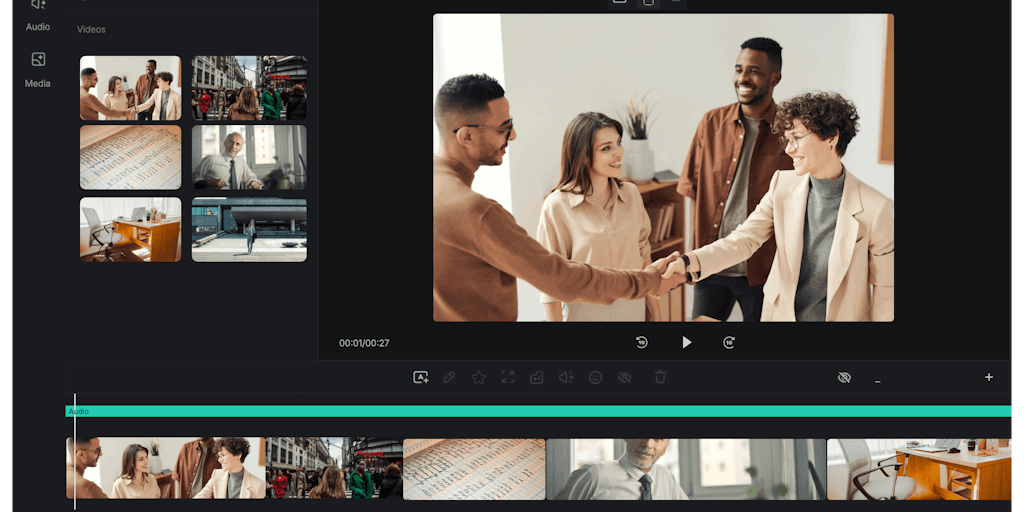Click the replace clip loop icon
Viewport: 1024px width, 512px height.
537,377
